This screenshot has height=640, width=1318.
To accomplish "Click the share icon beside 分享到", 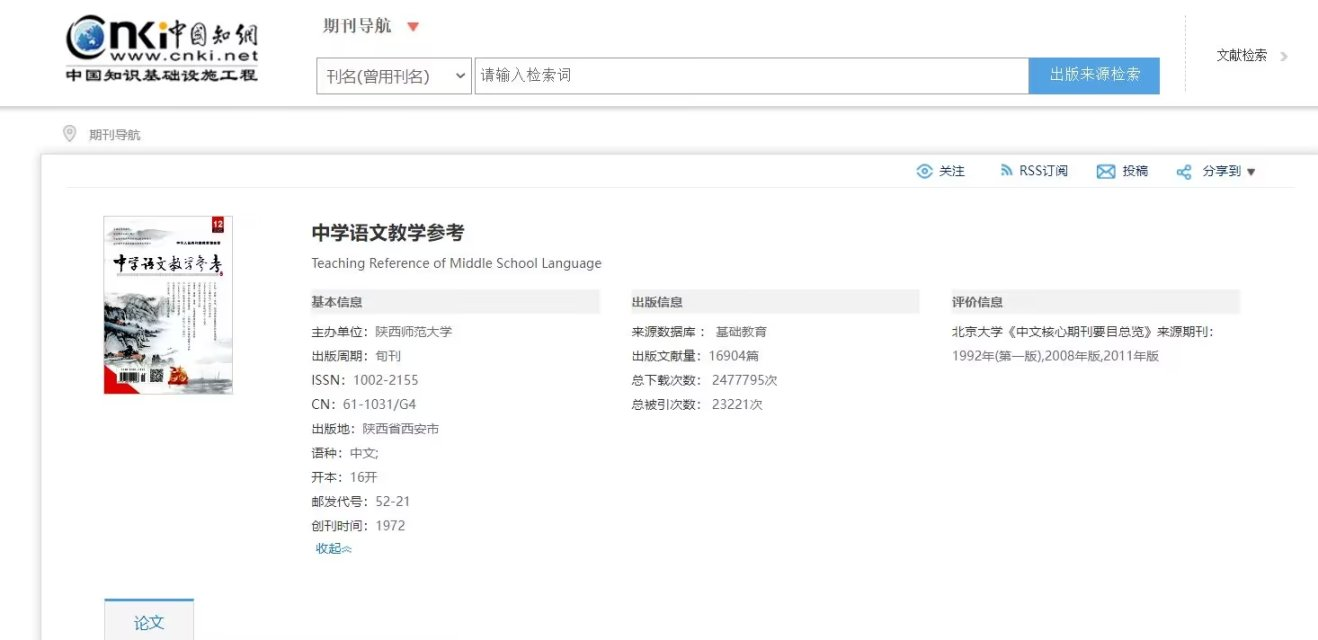I will 1184,172.
